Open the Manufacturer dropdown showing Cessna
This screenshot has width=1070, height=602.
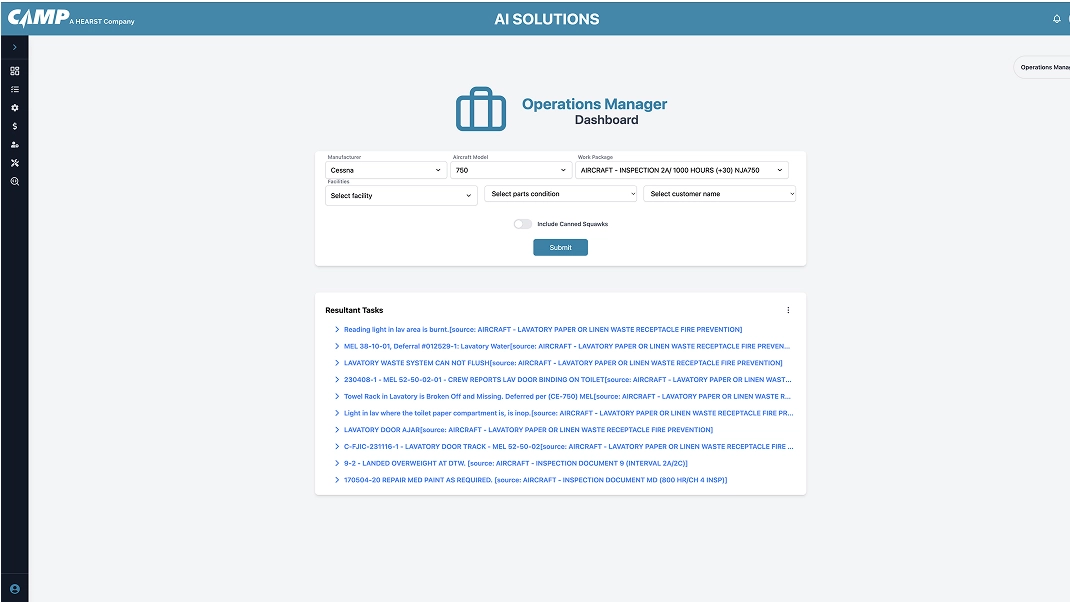click(x=386, y=170)
